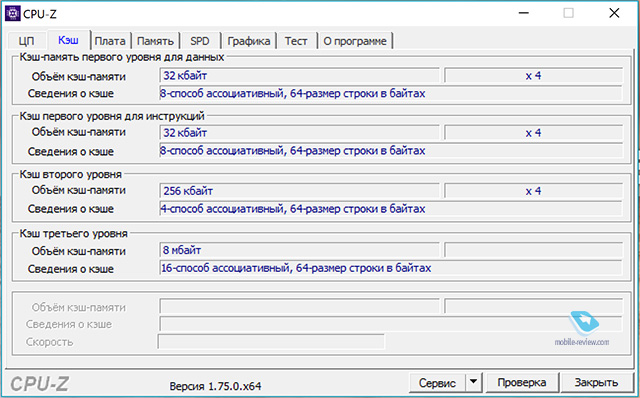The height and width of the screenshot is (398, 640).
Task: Switch to the Память tab
Action: click(x=155, y=41)
